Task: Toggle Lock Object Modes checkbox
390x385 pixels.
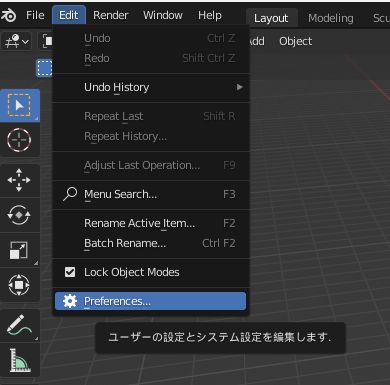Action: pos(70,272)
